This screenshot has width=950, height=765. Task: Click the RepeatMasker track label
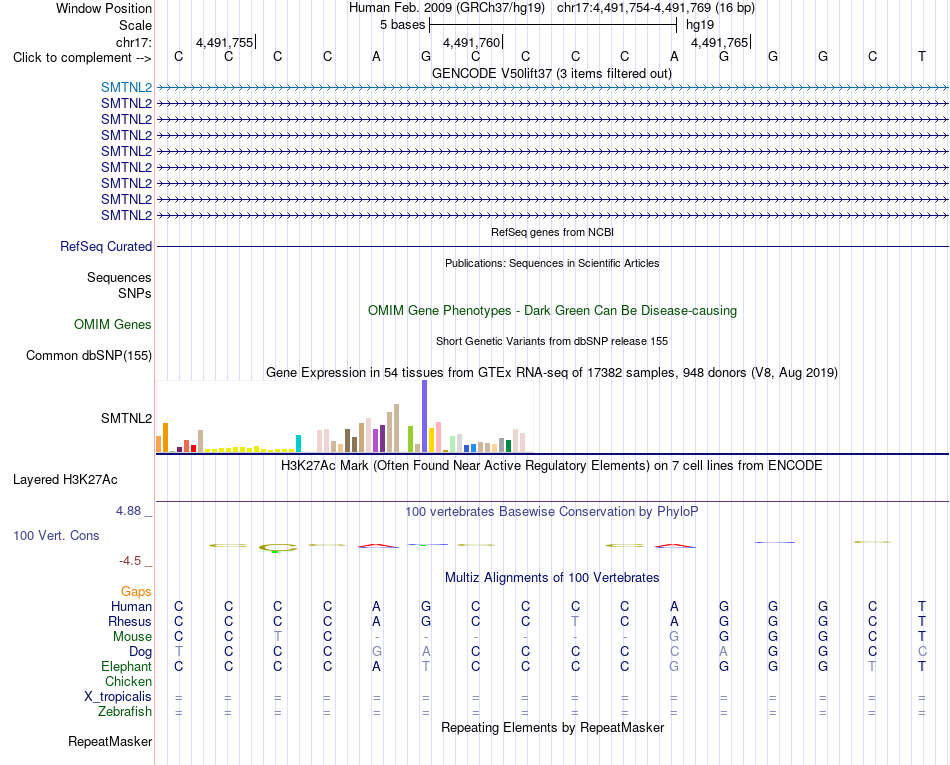pos(110,741)
